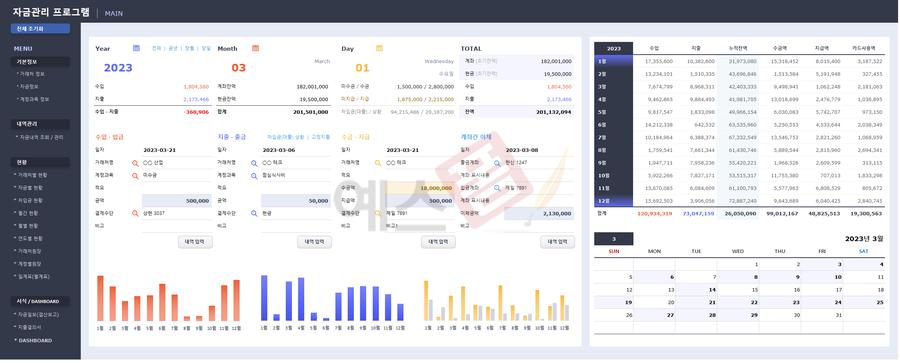
Task: Open the Month calendar picker icon
Action: (x=255, y=48)
